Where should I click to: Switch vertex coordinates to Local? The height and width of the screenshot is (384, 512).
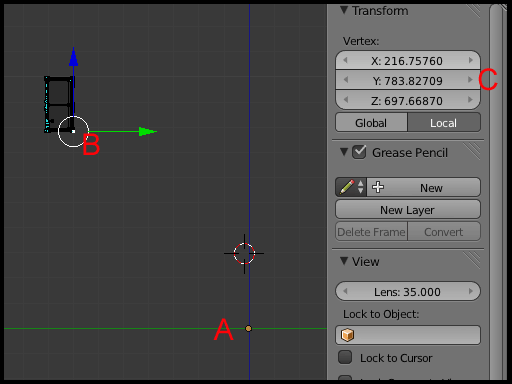pyautogui.click(x=444, y=123)
